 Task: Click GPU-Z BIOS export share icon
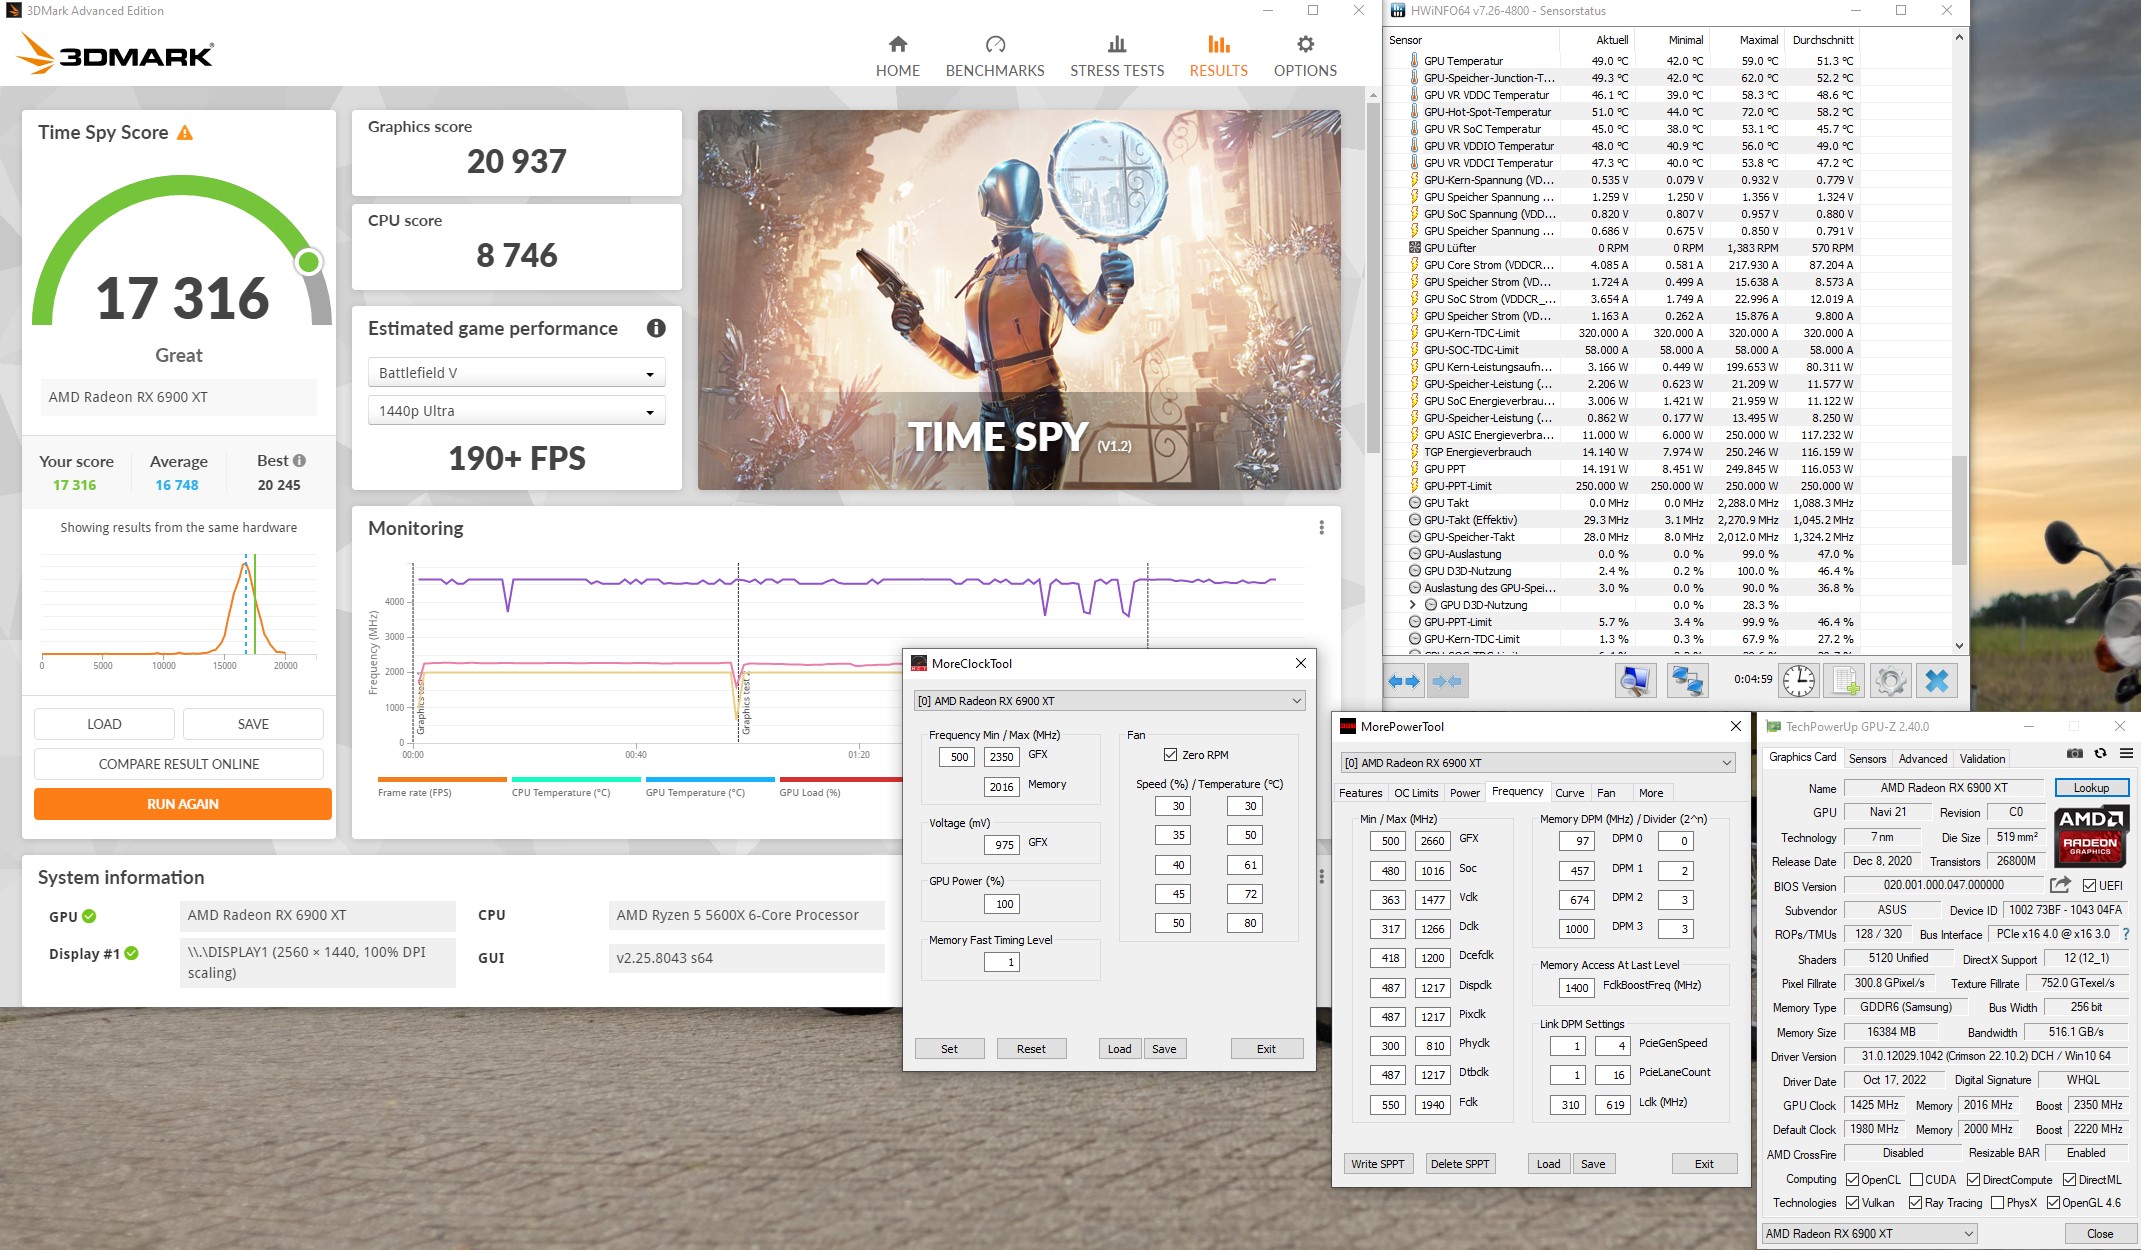[x=2060, y=885]
